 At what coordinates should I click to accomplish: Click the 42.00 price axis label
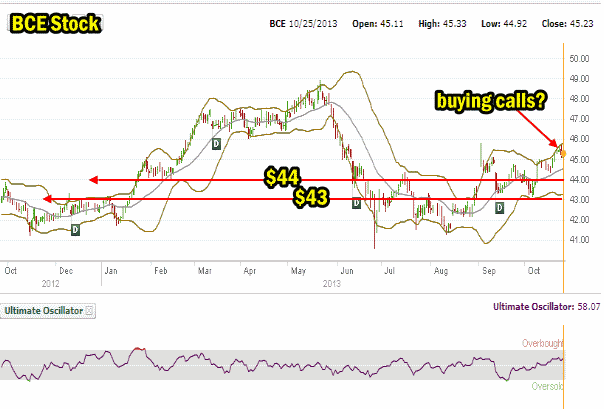(x=579, y=220)
